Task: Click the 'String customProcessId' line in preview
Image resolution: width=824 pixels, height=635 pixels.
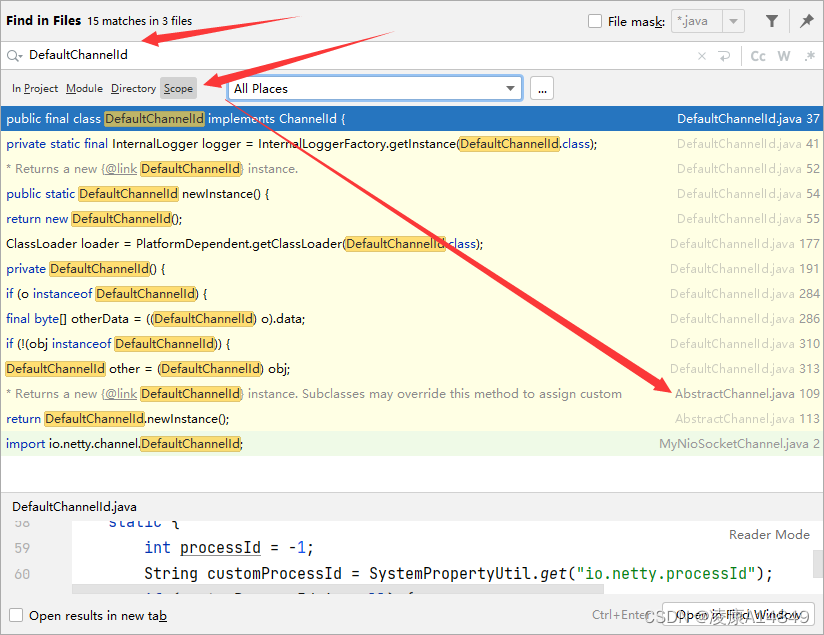Action: point(458,573)
